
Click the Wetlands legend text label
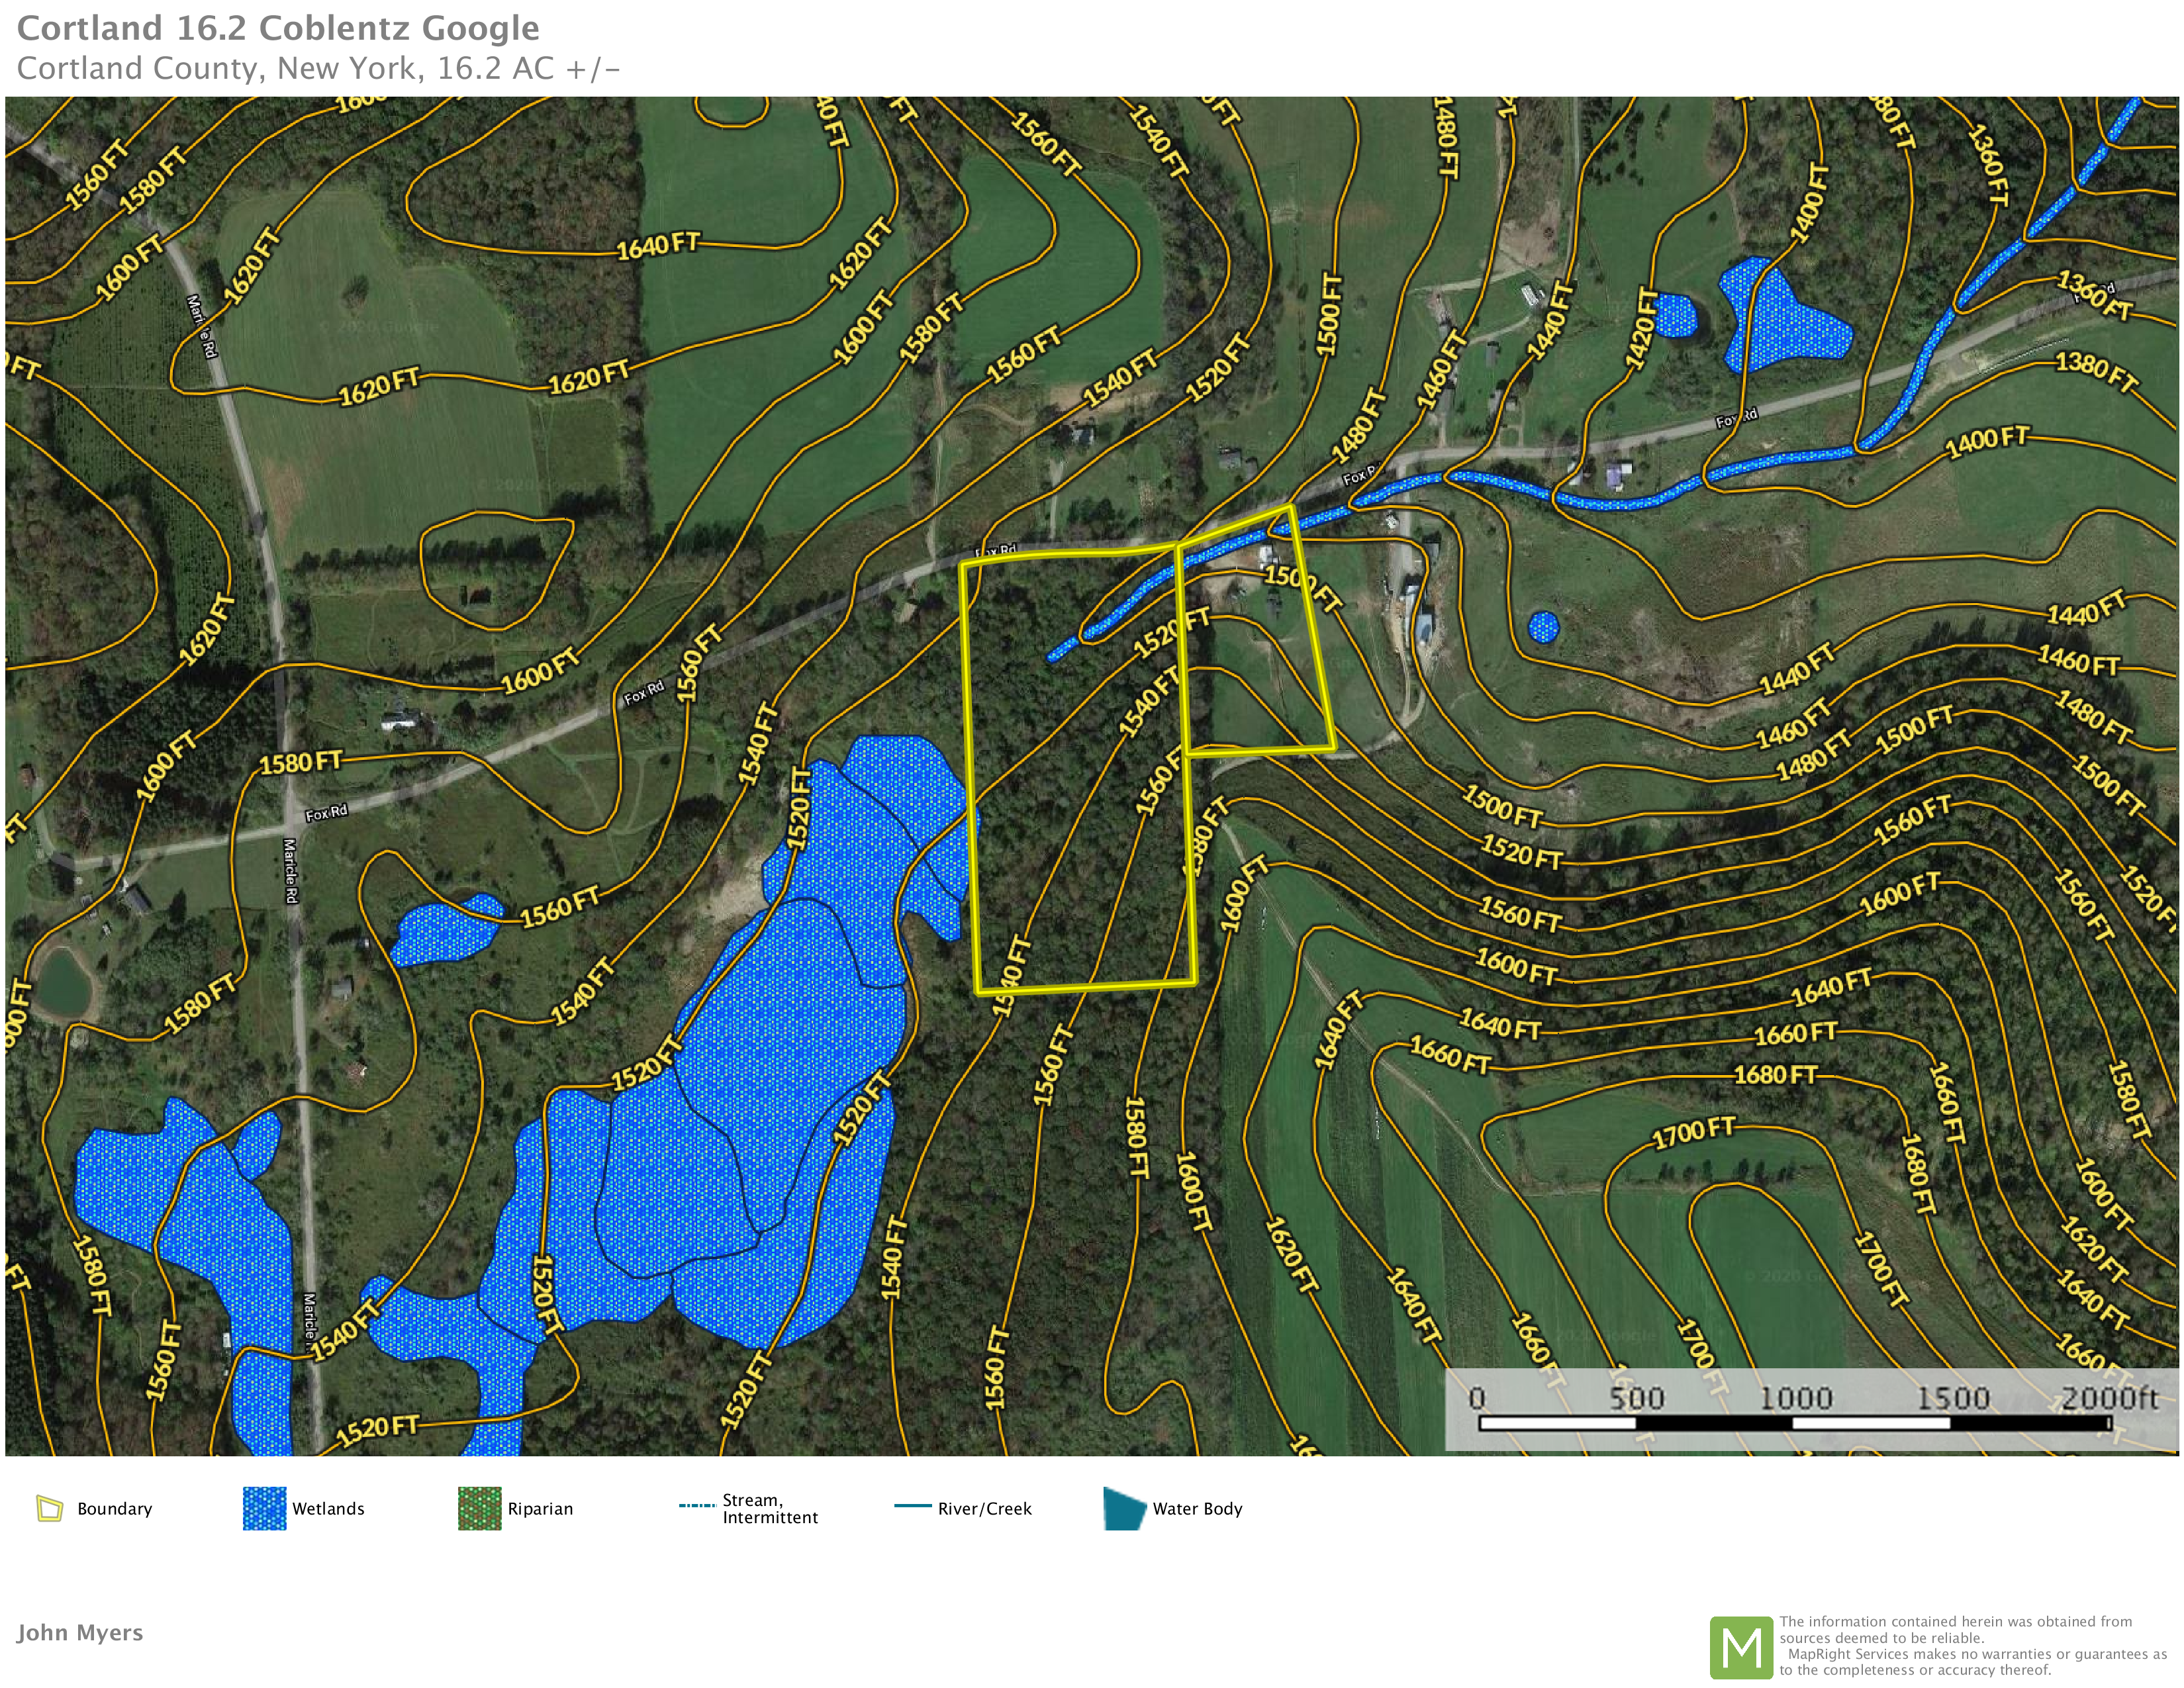328,1508
